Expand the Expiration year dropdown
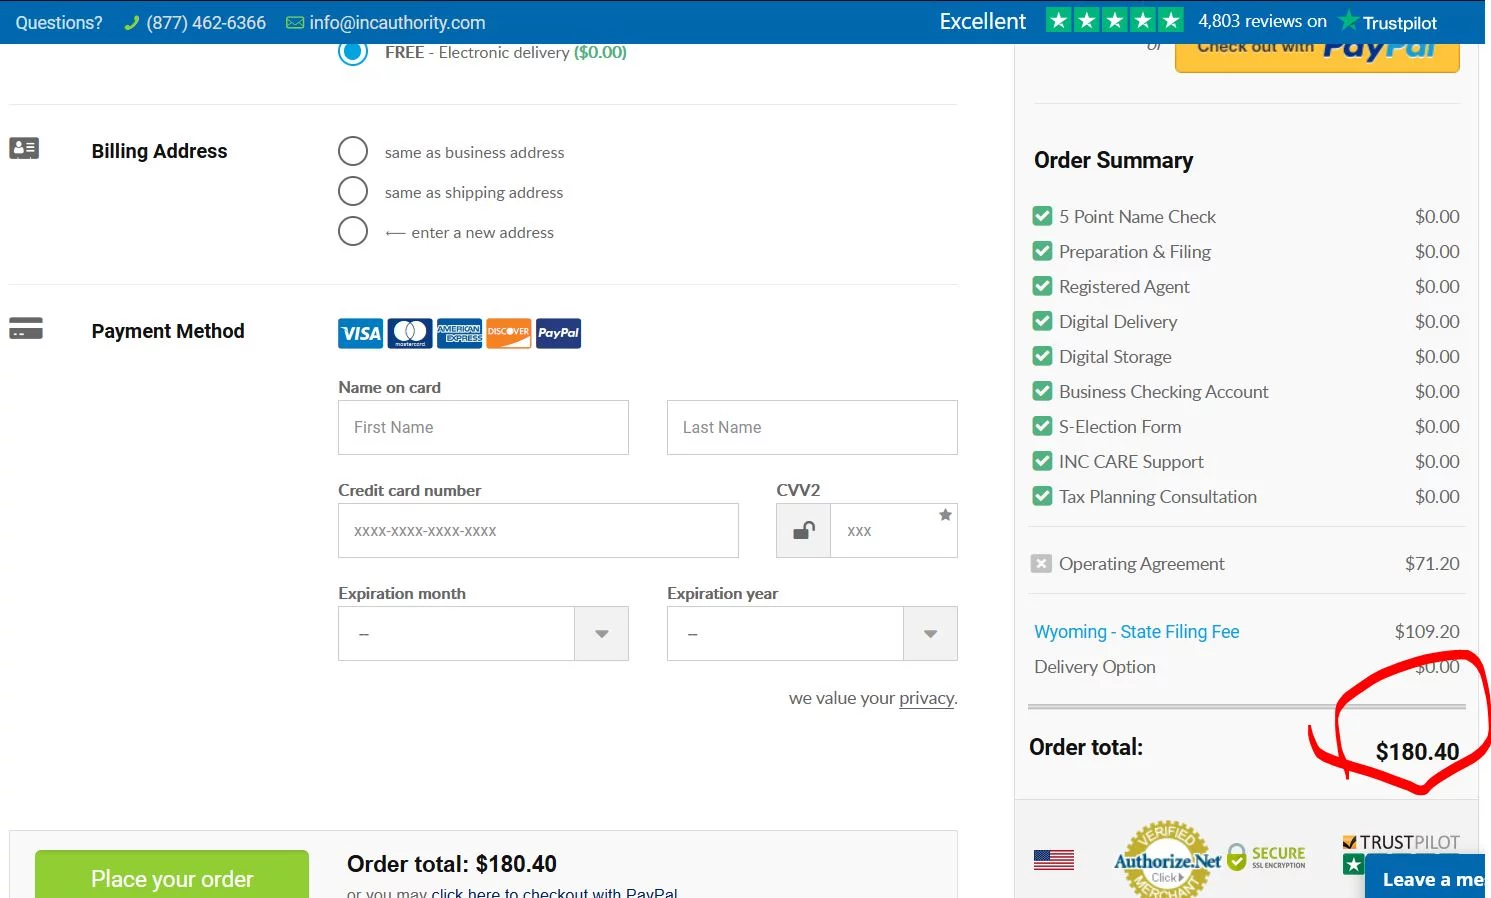Viewport: 1491px width, 898px height. coord(811,634)
